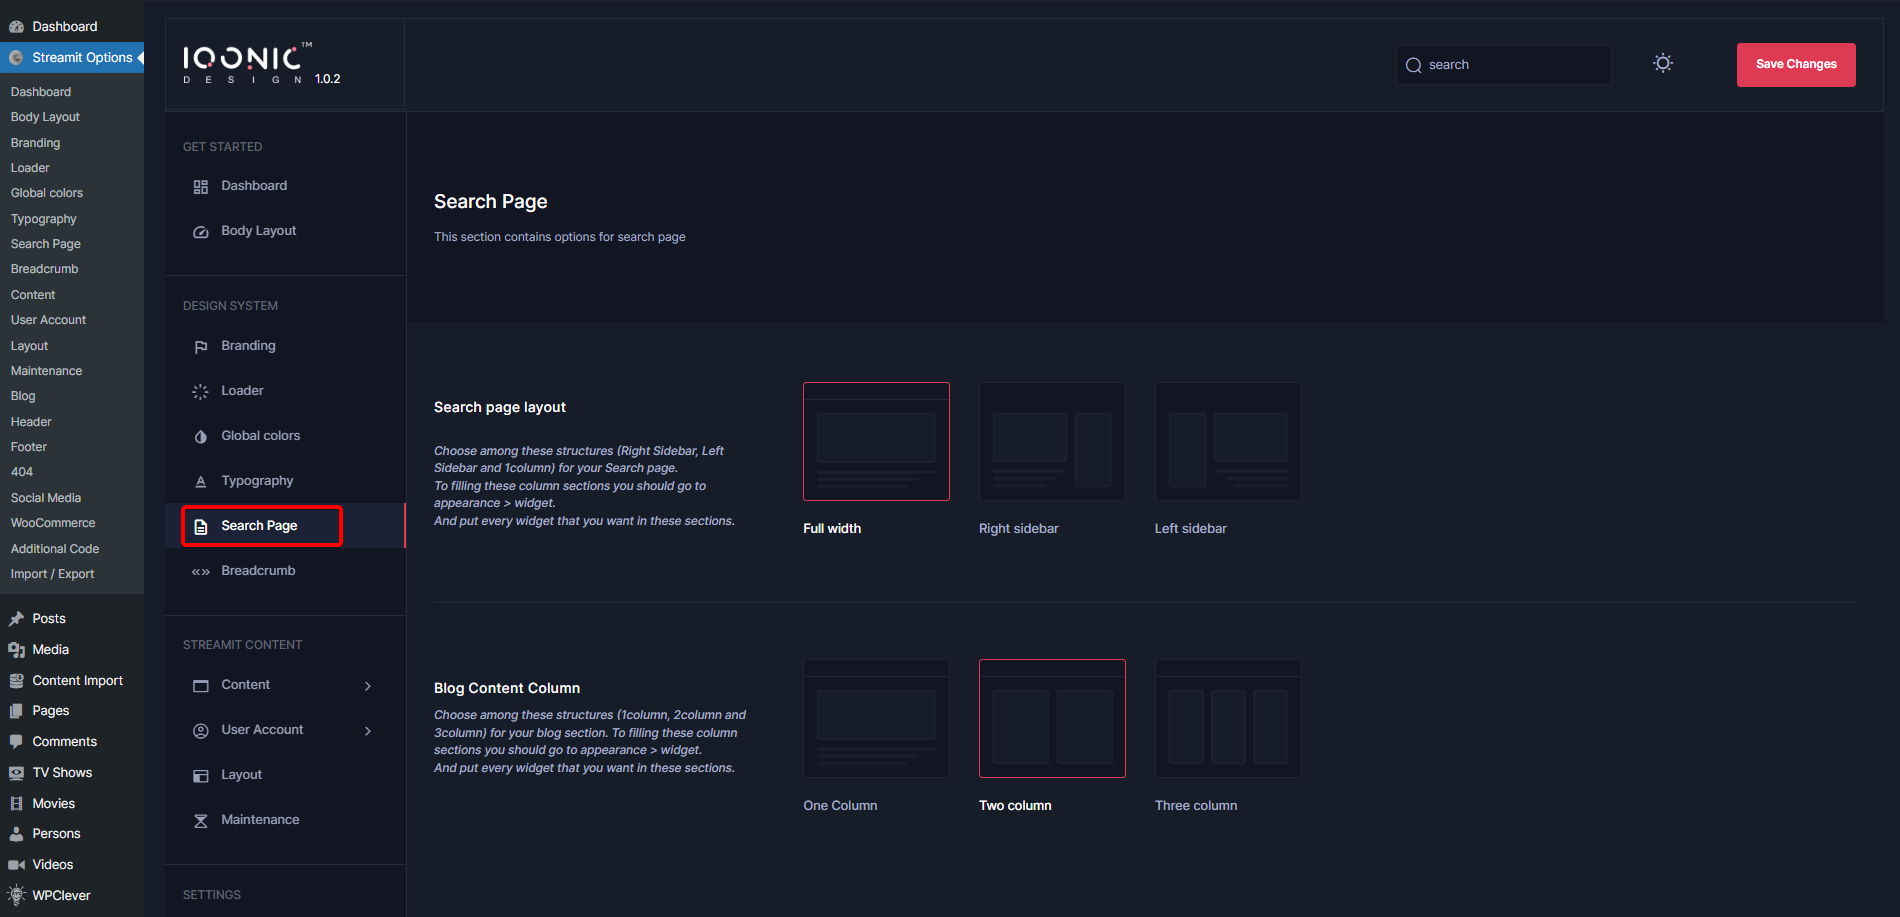Click the Comments bubble icon
The width and height of the screenshot is (1900, 917).
coord(16,742)
